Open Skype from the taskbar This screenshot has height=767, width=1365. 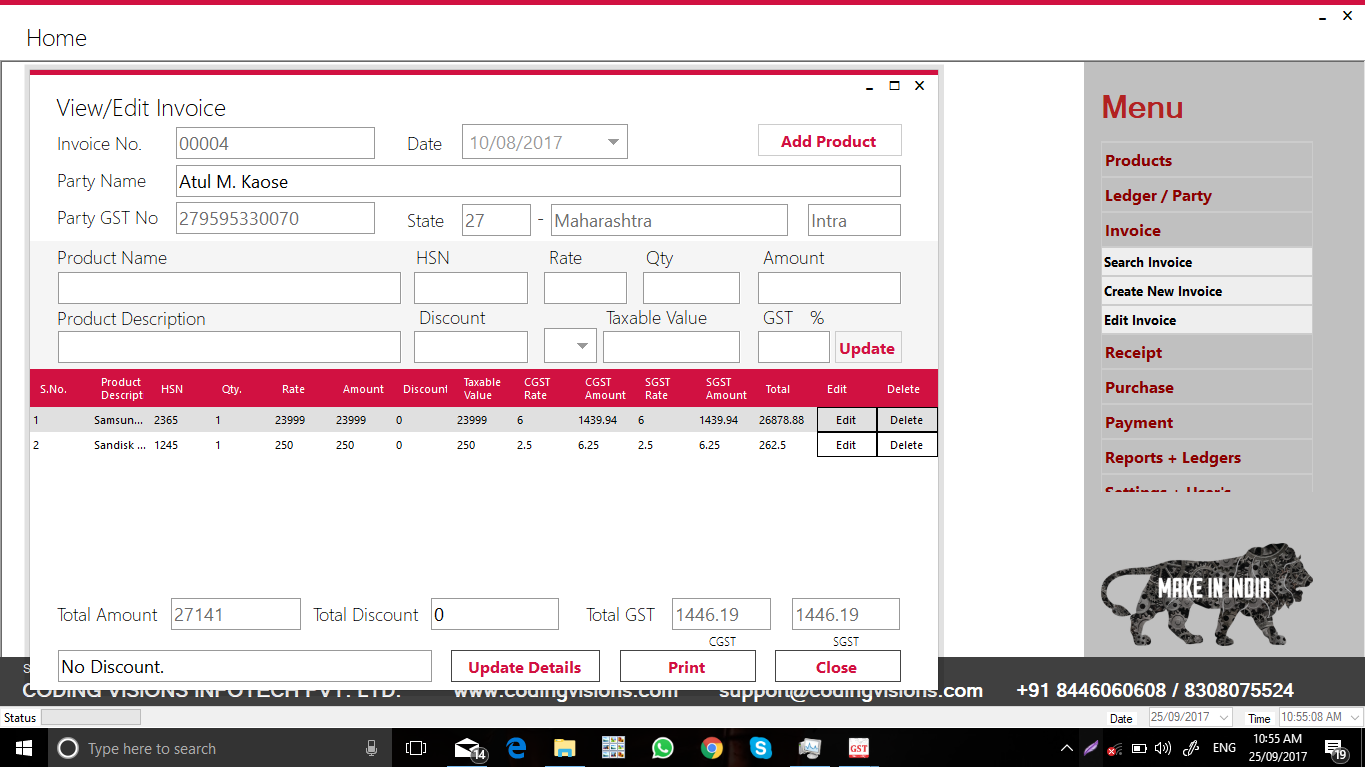pyautogui.click(x=760, y=748)
